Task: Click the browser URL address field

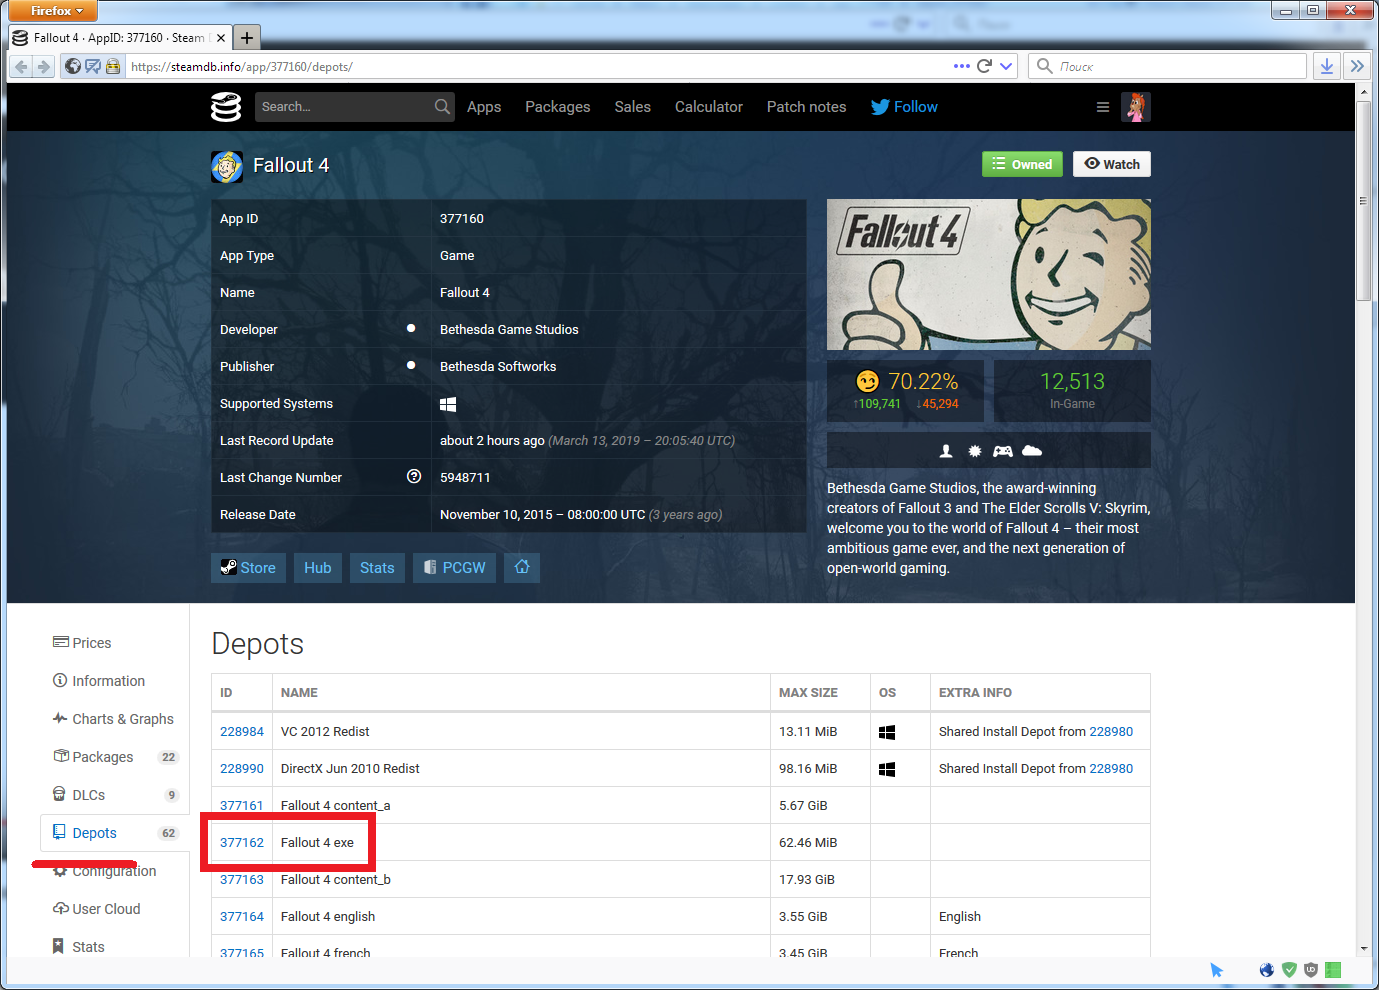Action: [540, 67]
